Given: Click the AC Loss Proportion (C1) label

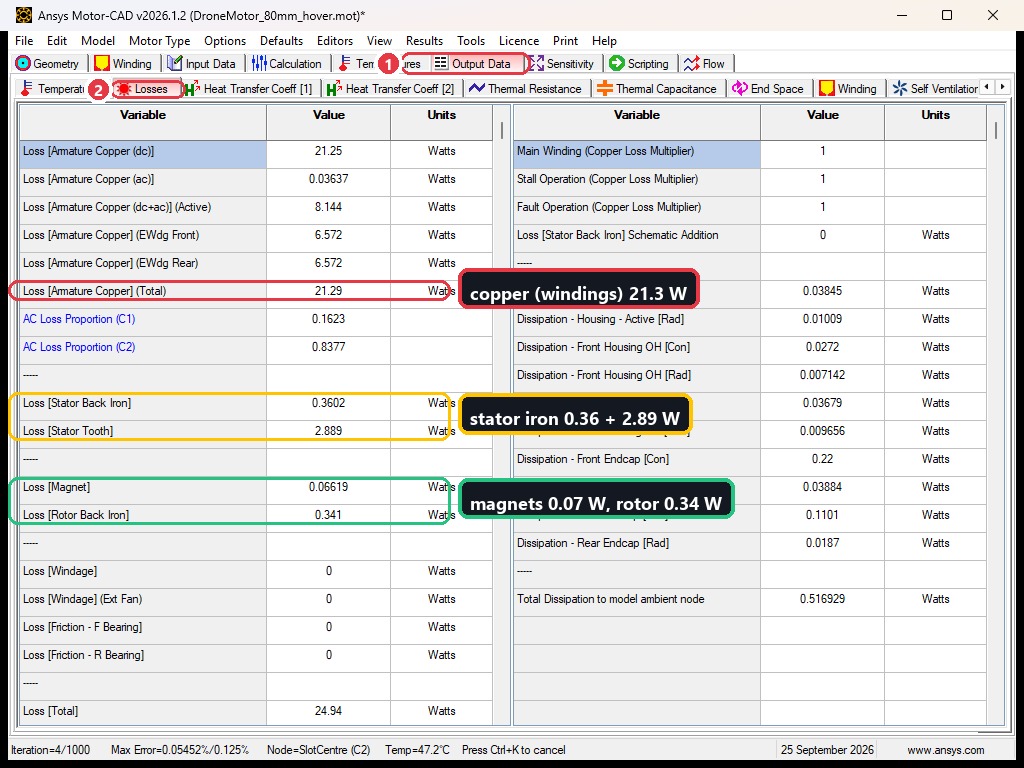Looking at the screenshot, I should 79,319.
